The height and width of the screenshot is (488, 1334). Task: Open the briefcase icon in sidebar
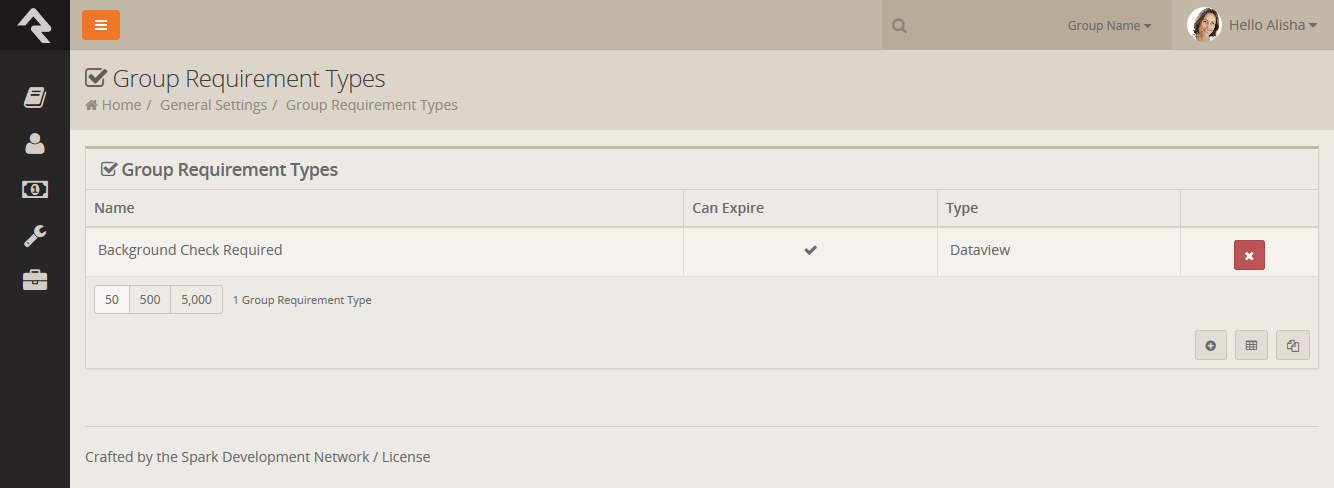pos(35,281)
